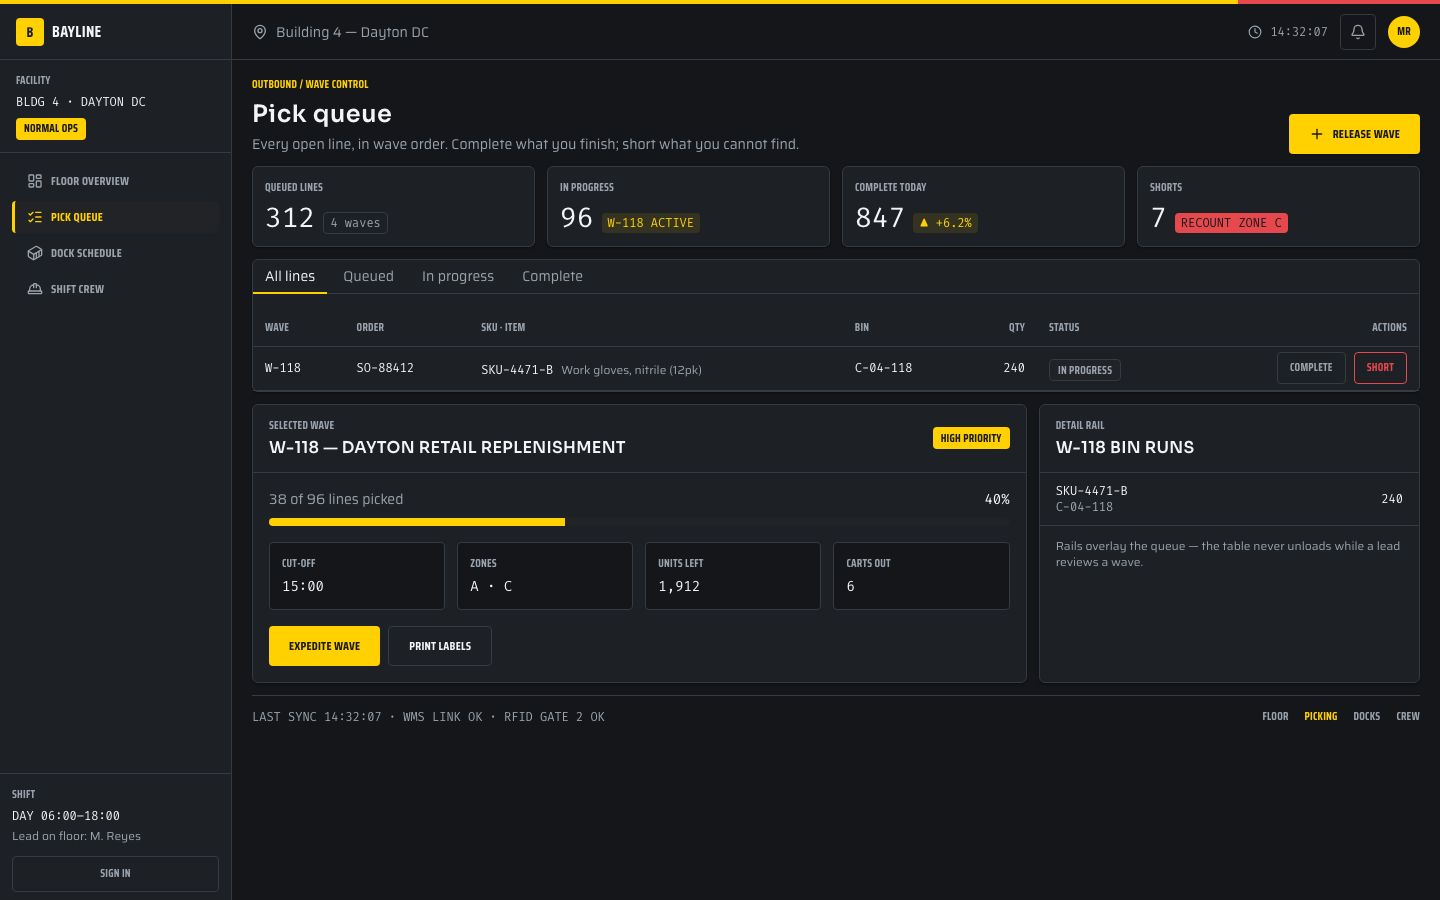Viewport: 1440px width, 900px height.
Task: Click the Zones A · C tile
Action: [545, 576]
